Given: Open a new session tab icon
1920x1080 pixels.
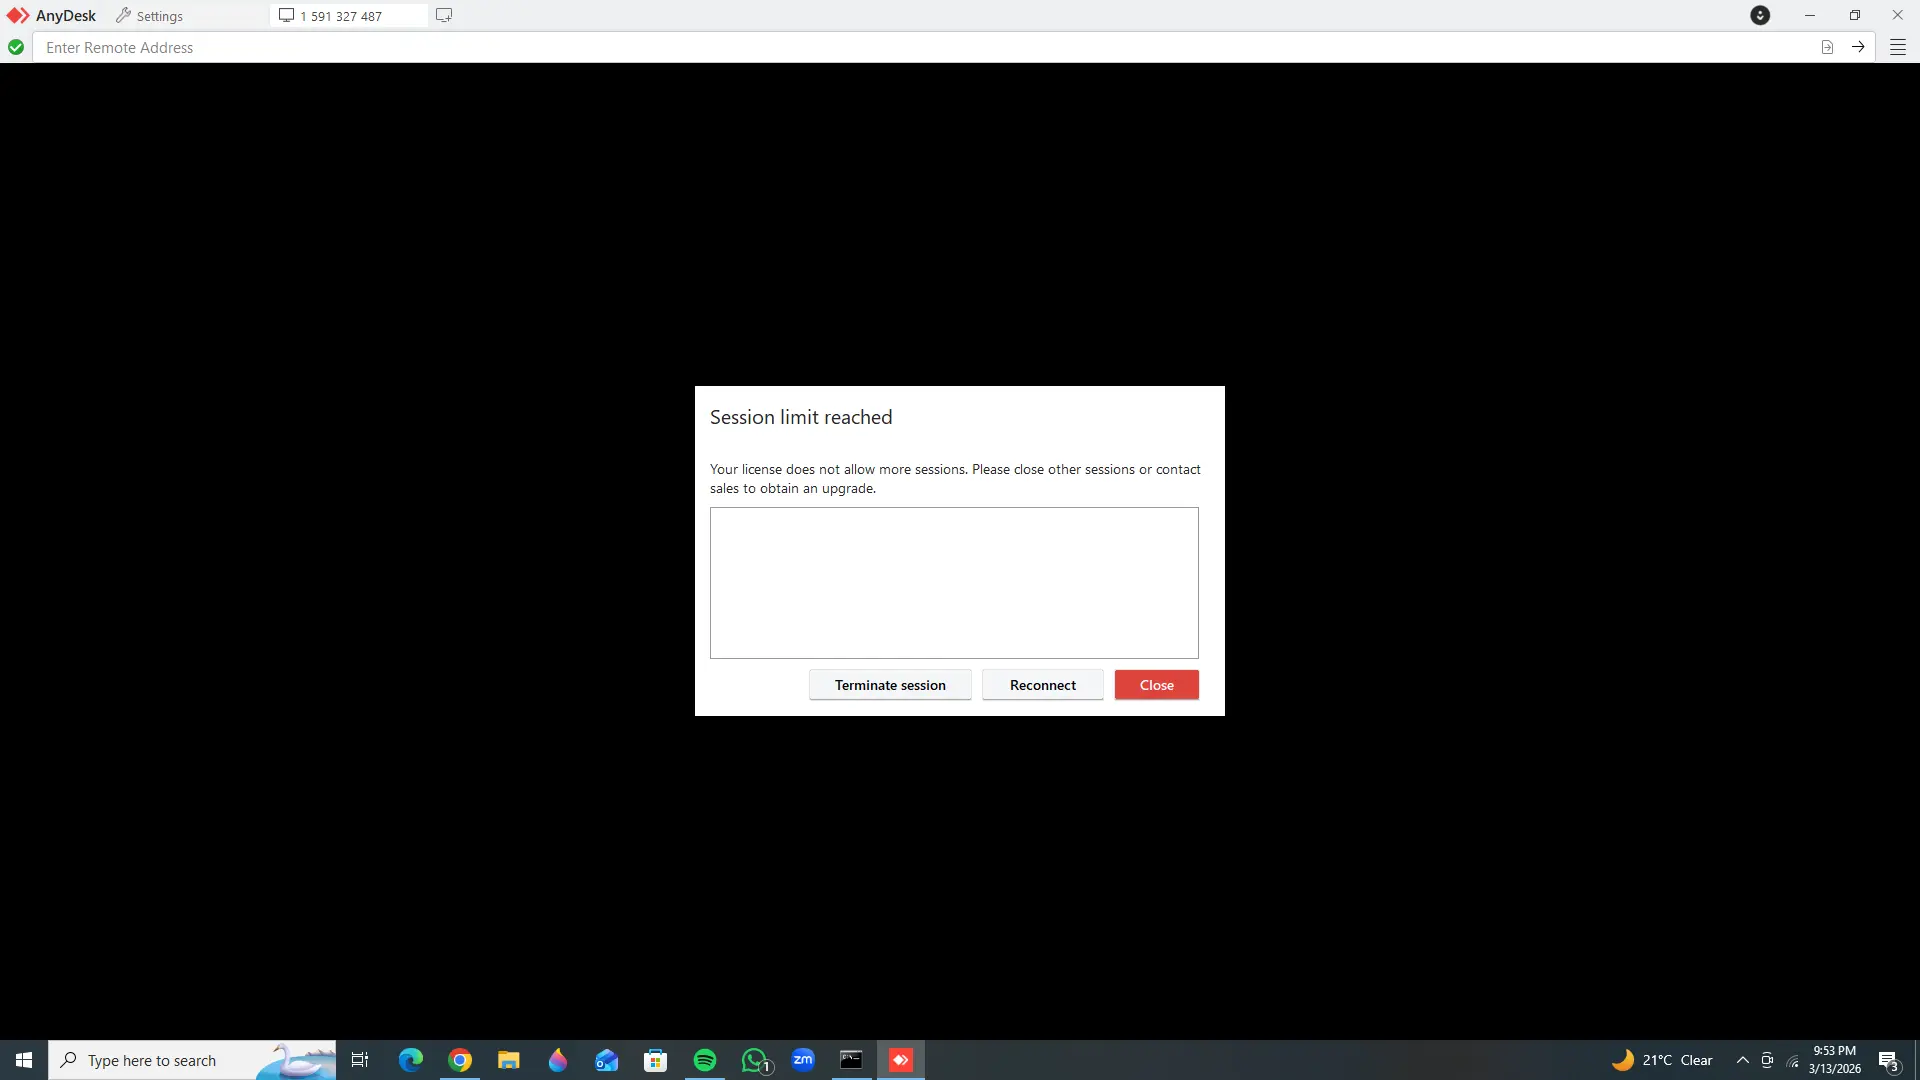Looking at the screenshot, I should 444,15.
